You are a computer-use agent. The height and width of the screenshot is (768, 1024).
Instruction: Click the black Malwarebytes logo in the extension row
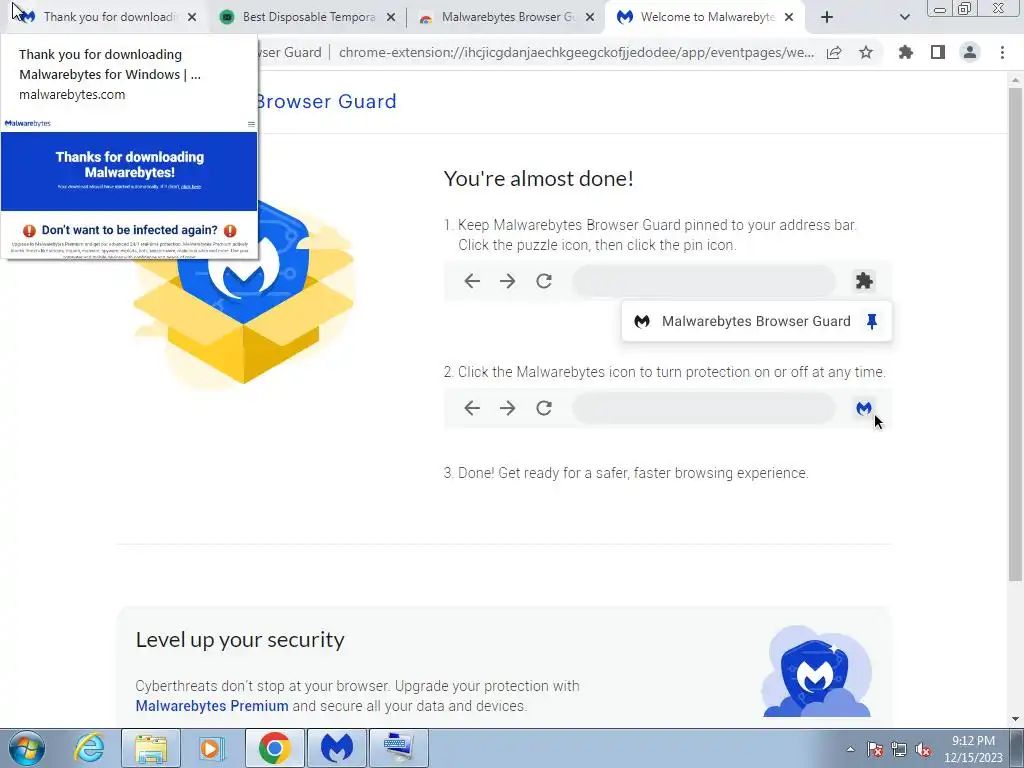(642, 321)
